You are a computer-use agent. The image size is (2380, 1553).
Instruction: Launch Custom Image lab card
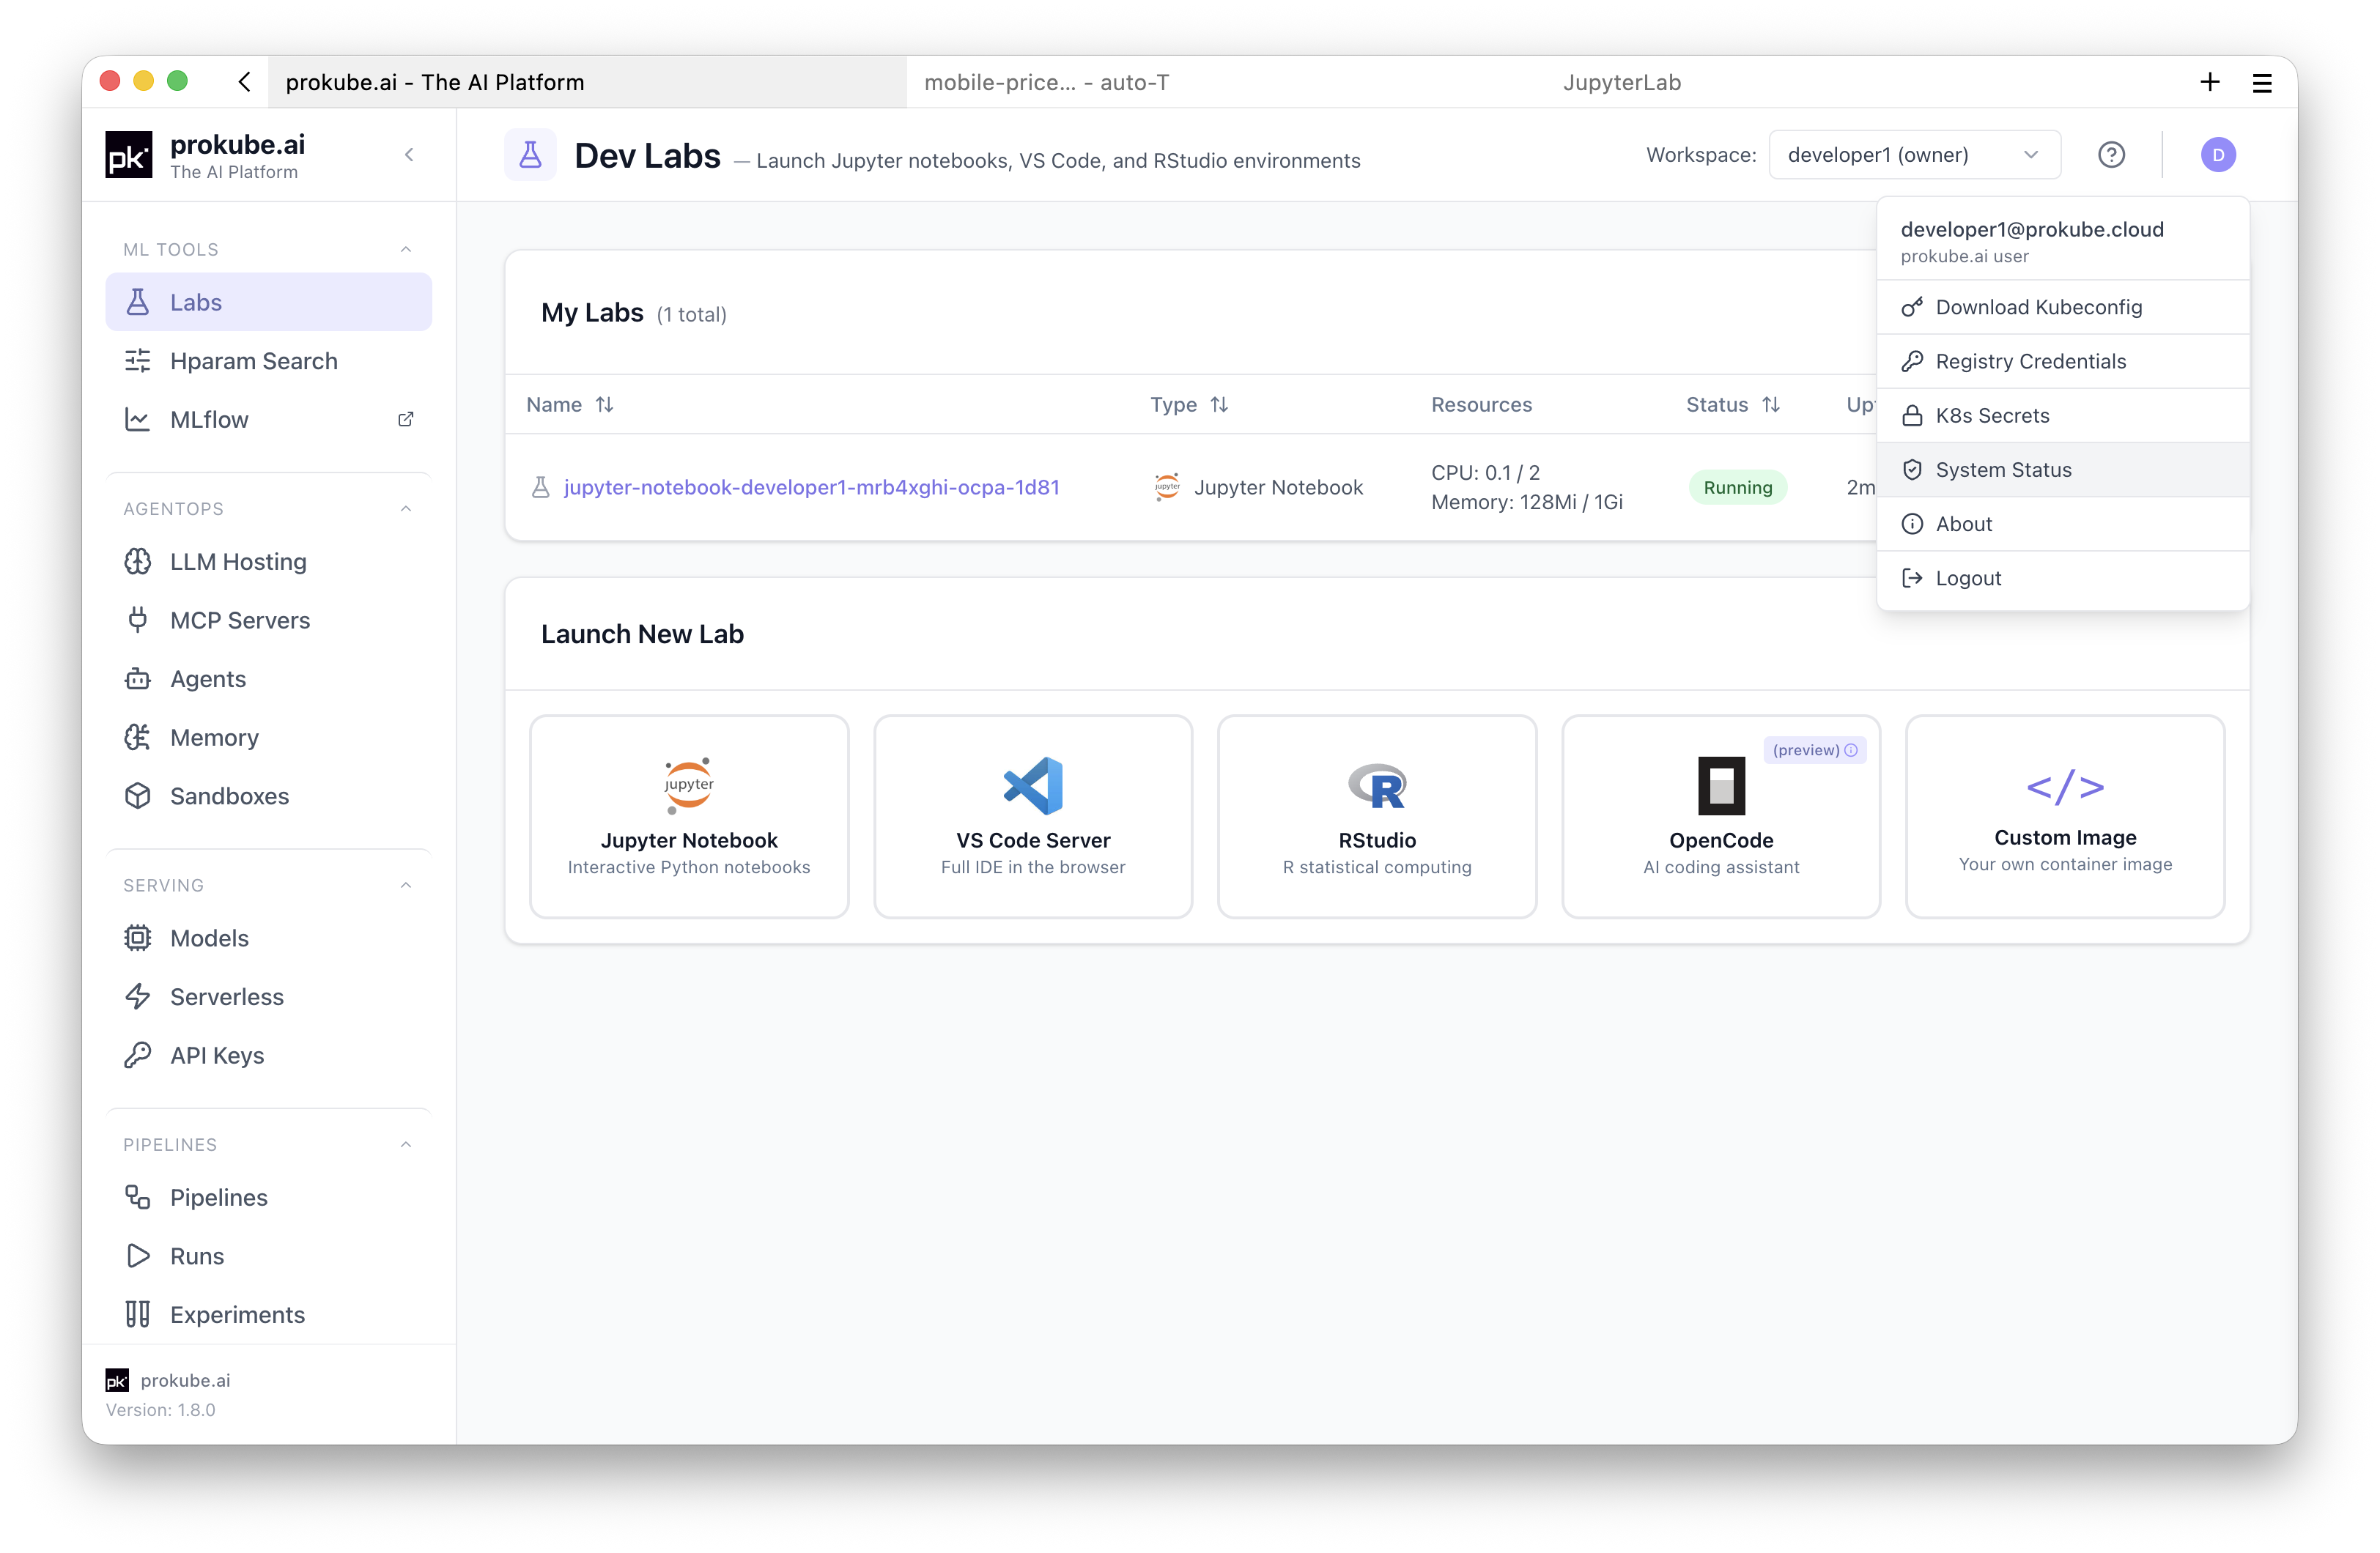[x=2065, y=816]
